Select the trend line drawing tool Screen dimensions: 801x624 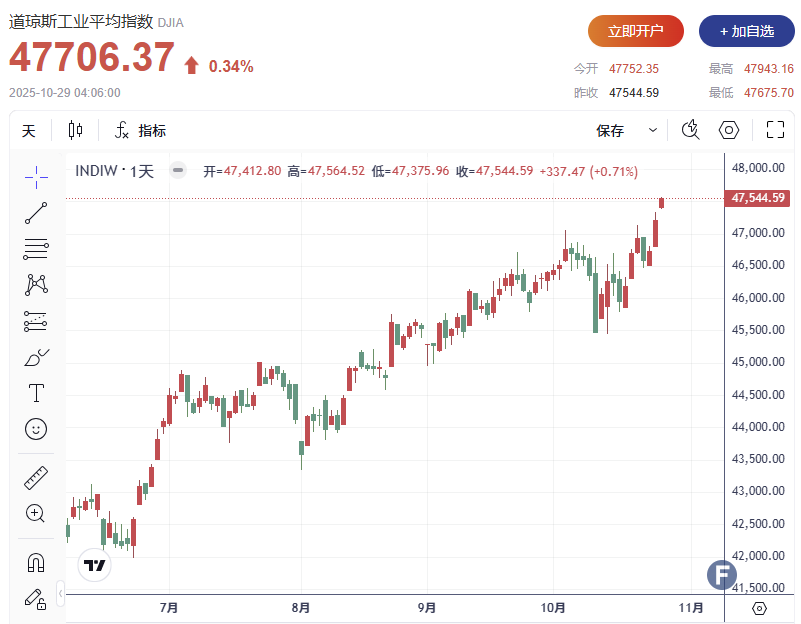click(x=36, y=213)
